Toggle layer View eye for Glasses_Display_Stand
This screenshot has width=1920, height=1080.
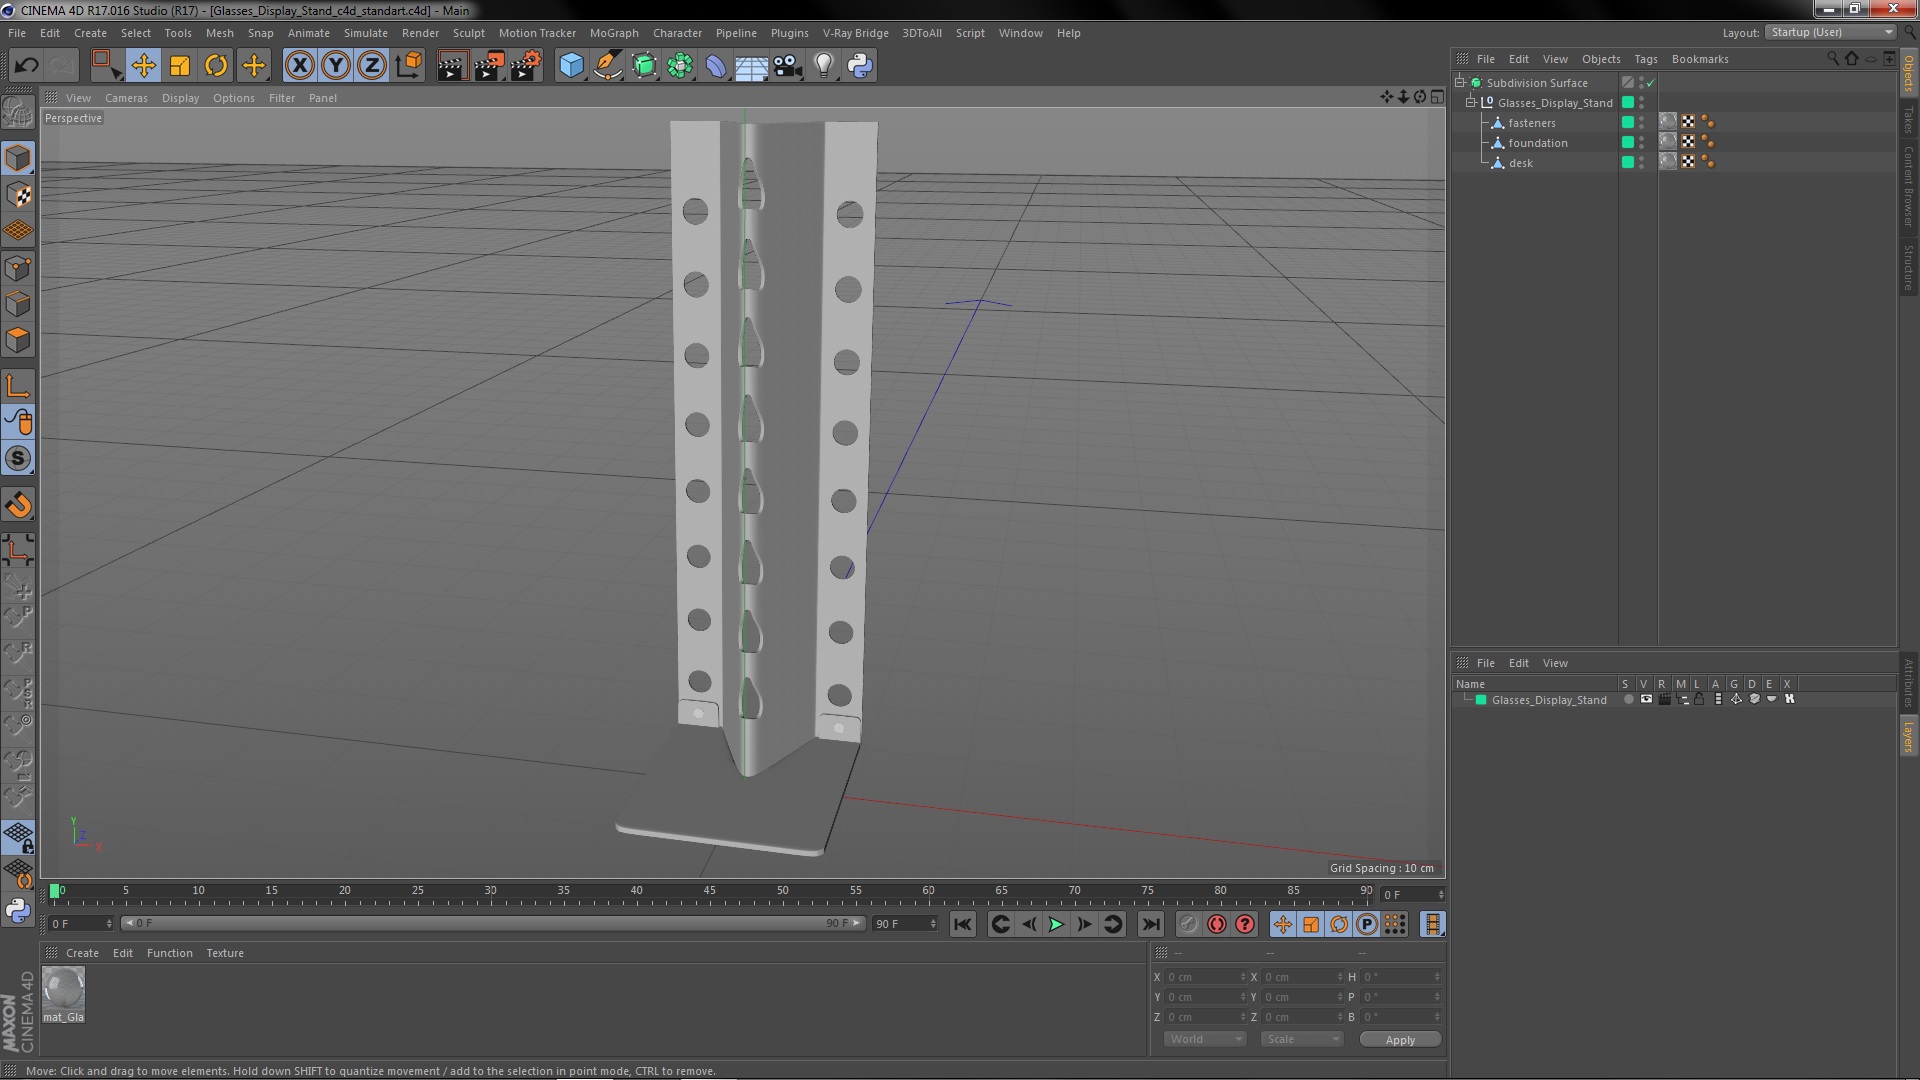click(x=1646, y=699)
